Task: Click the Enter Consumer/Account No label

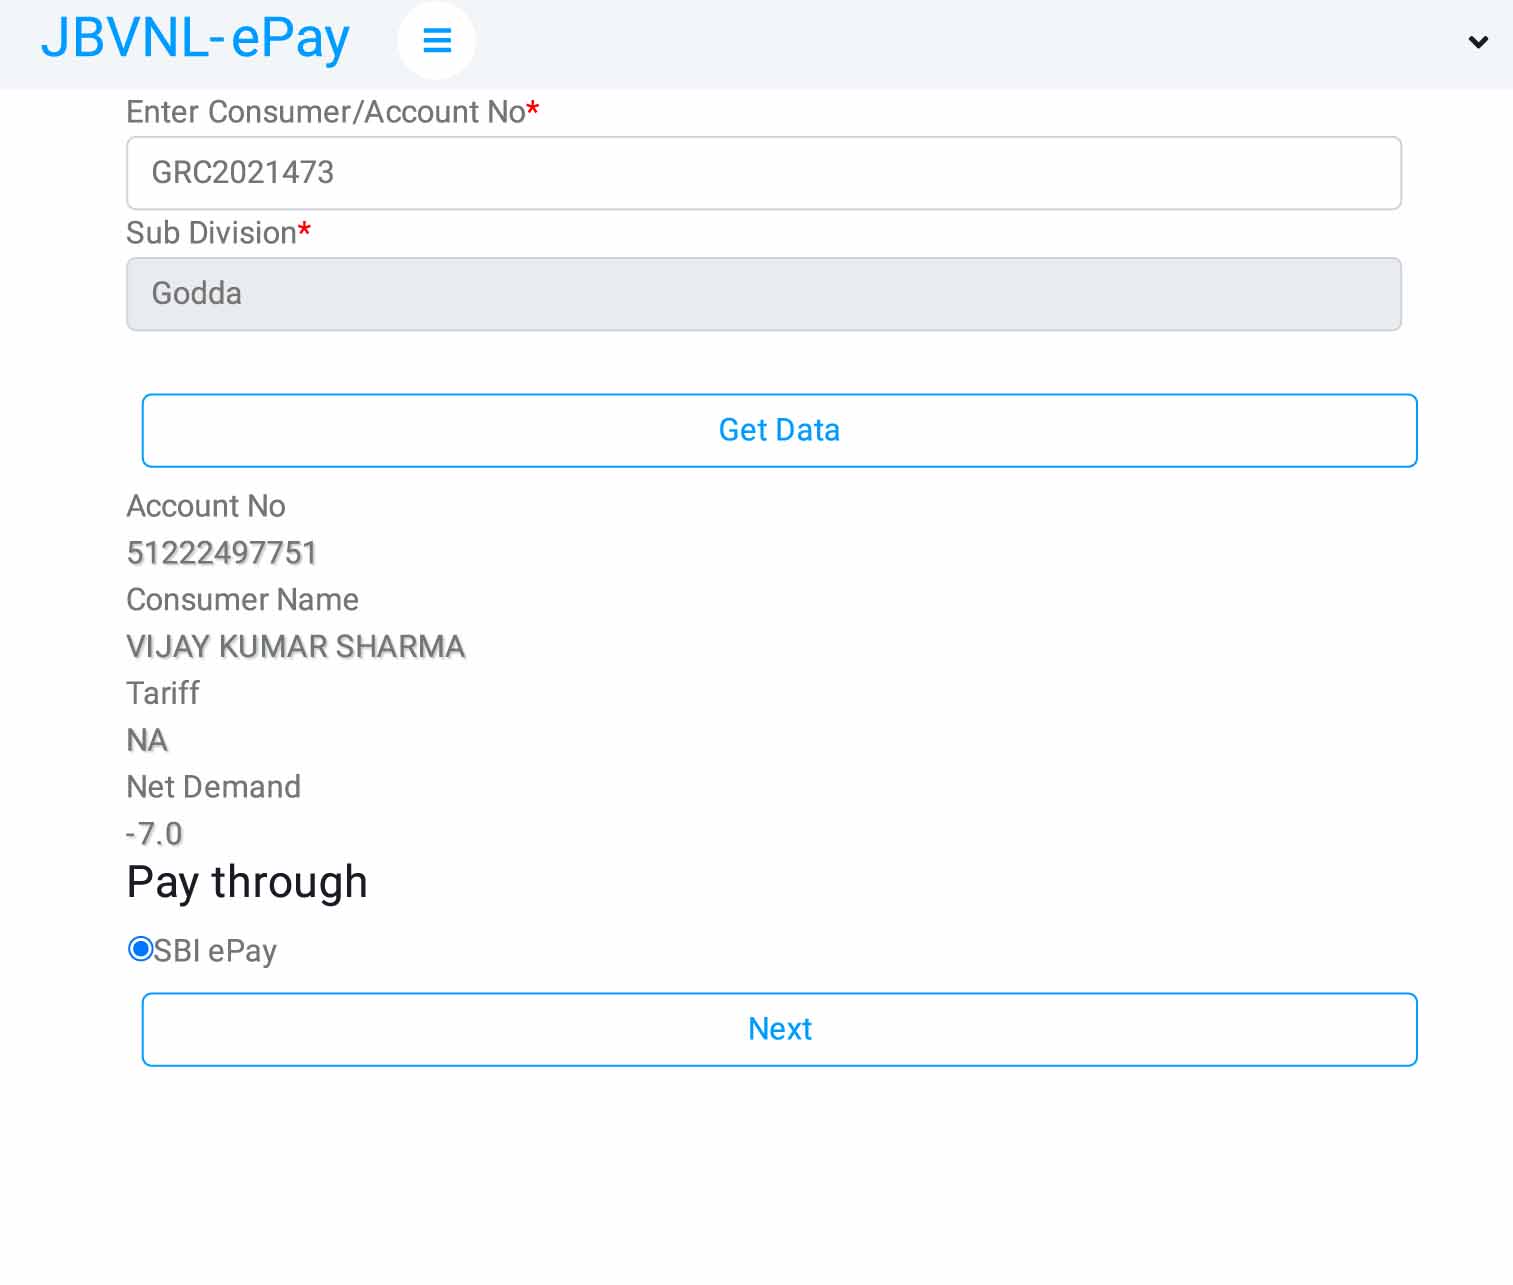Action: (x=333, y=112)
